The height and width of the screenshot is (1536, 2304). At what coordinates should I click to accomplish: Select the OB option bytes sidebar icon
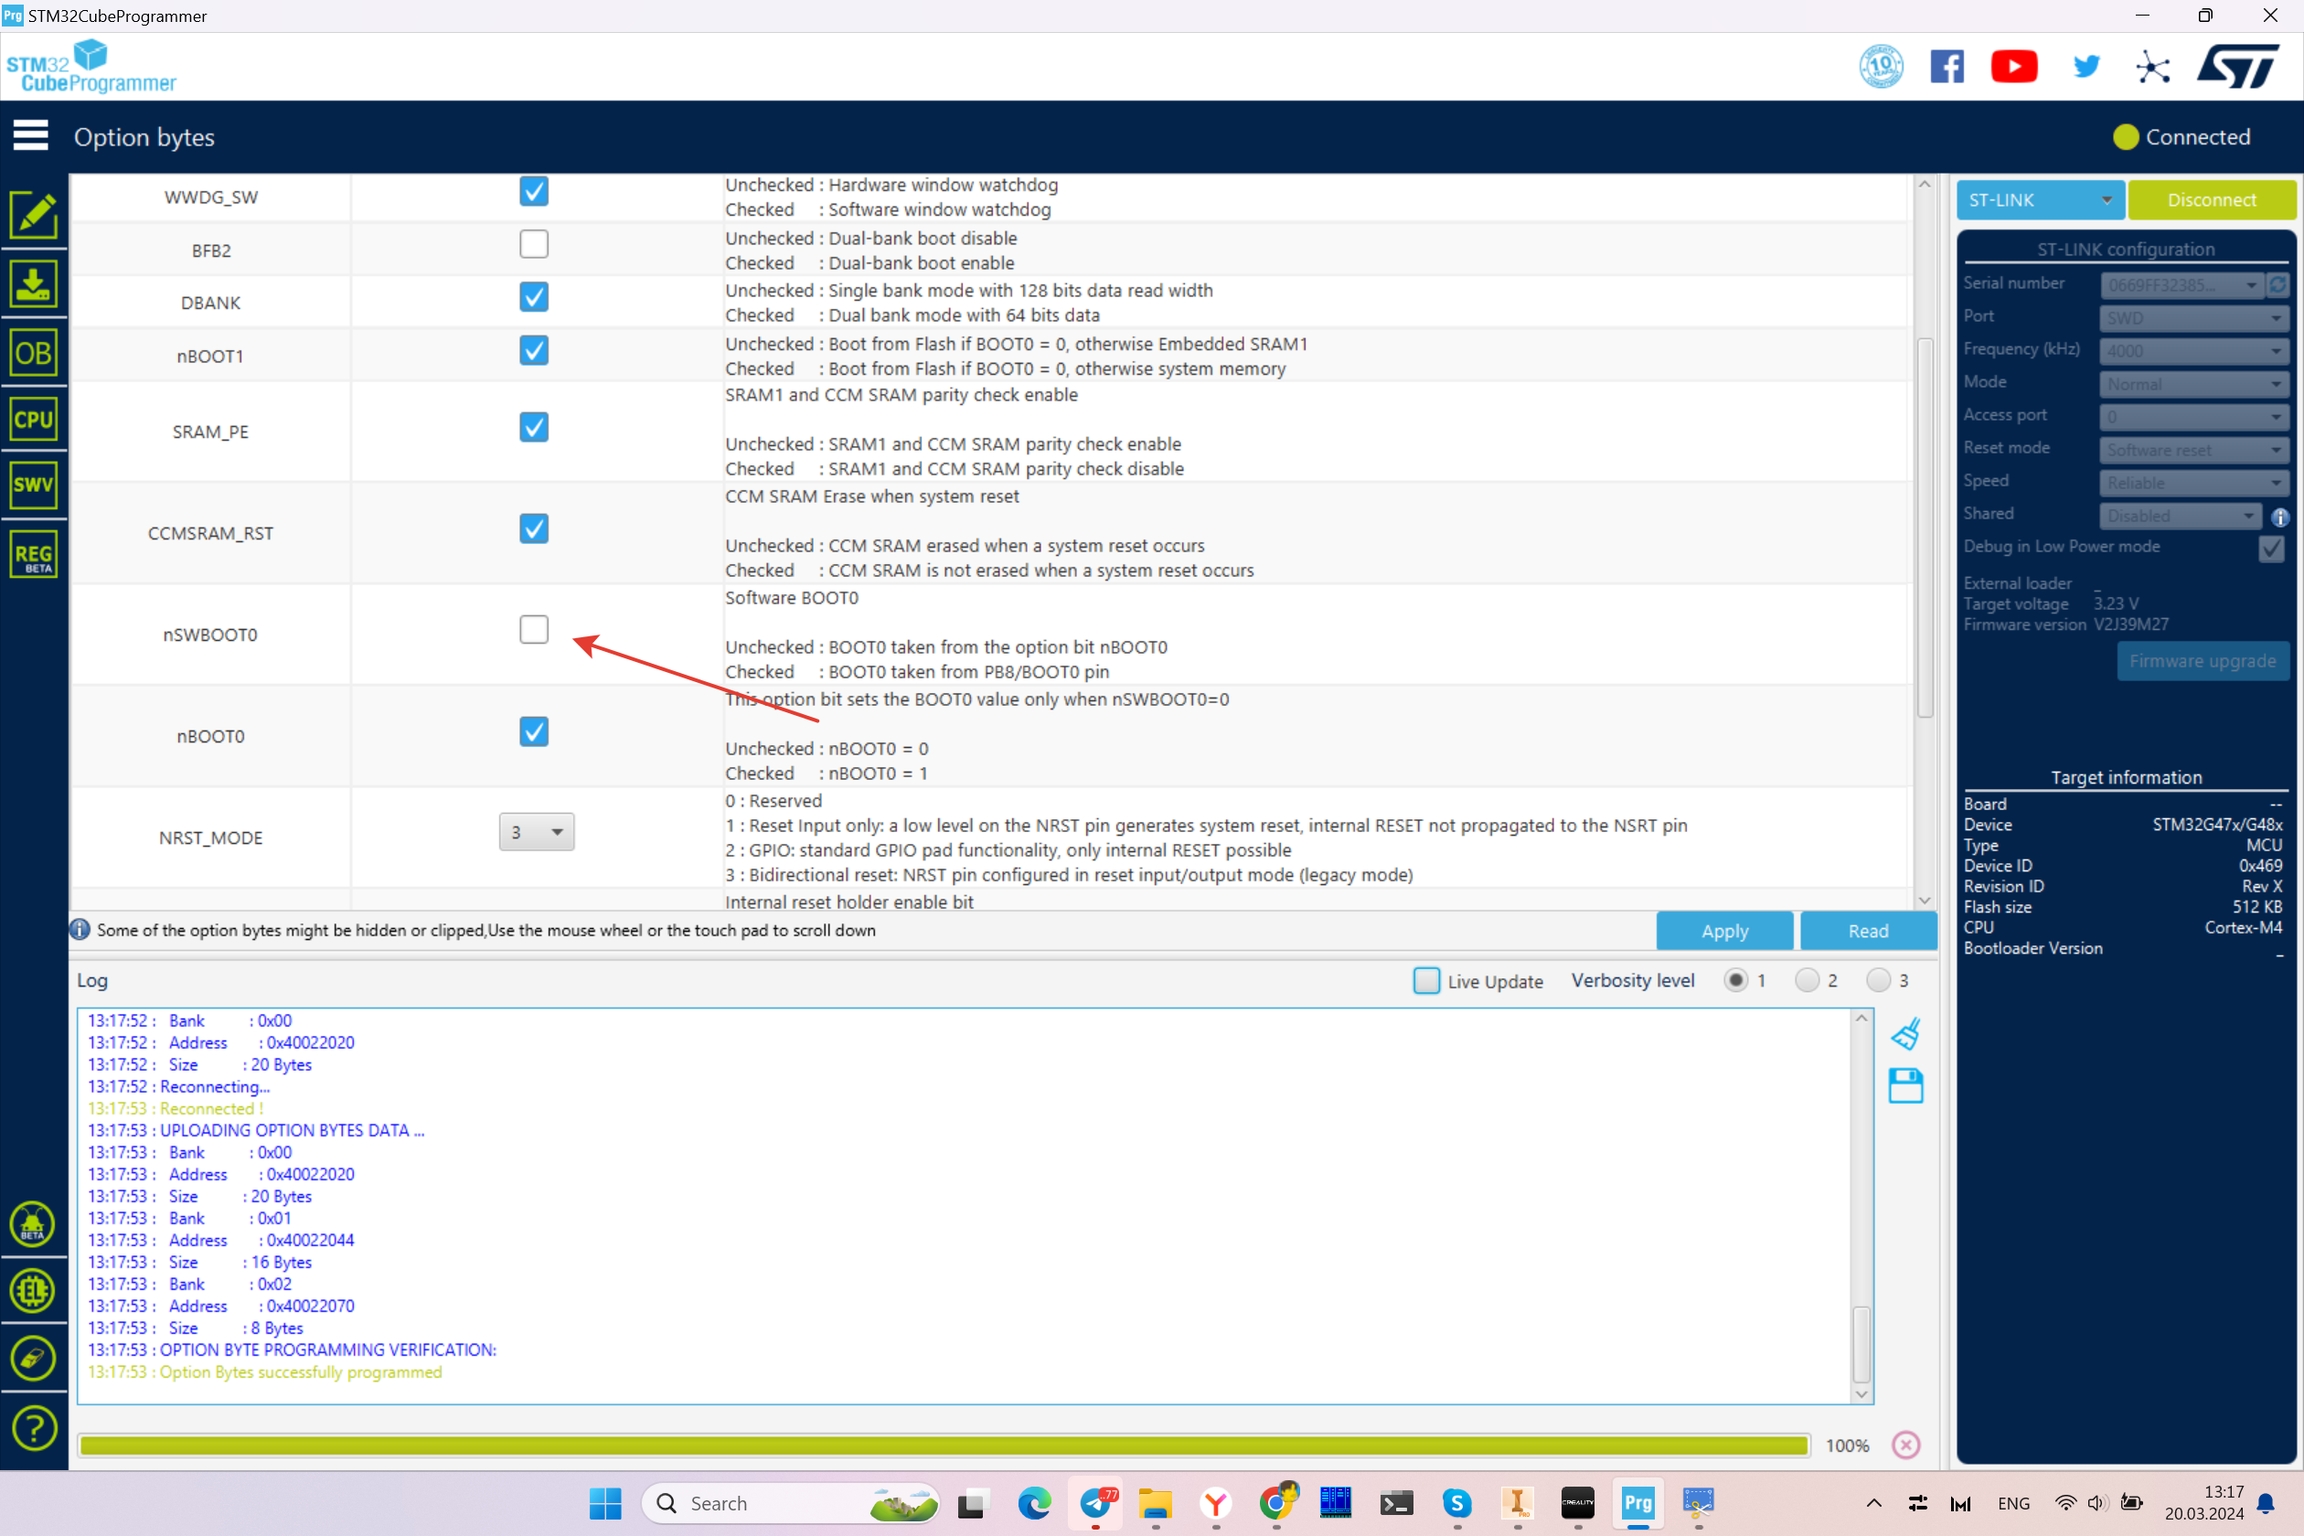[34, 353]
